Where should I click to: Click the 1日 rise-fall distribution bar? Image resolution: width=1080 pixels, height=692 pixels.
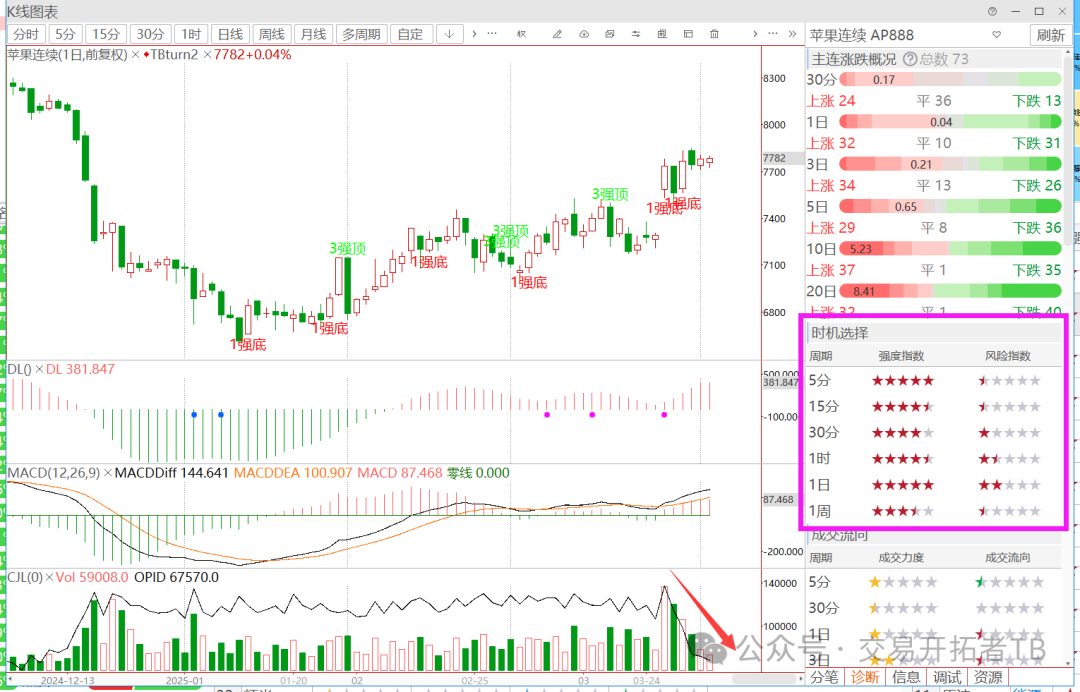951,122
